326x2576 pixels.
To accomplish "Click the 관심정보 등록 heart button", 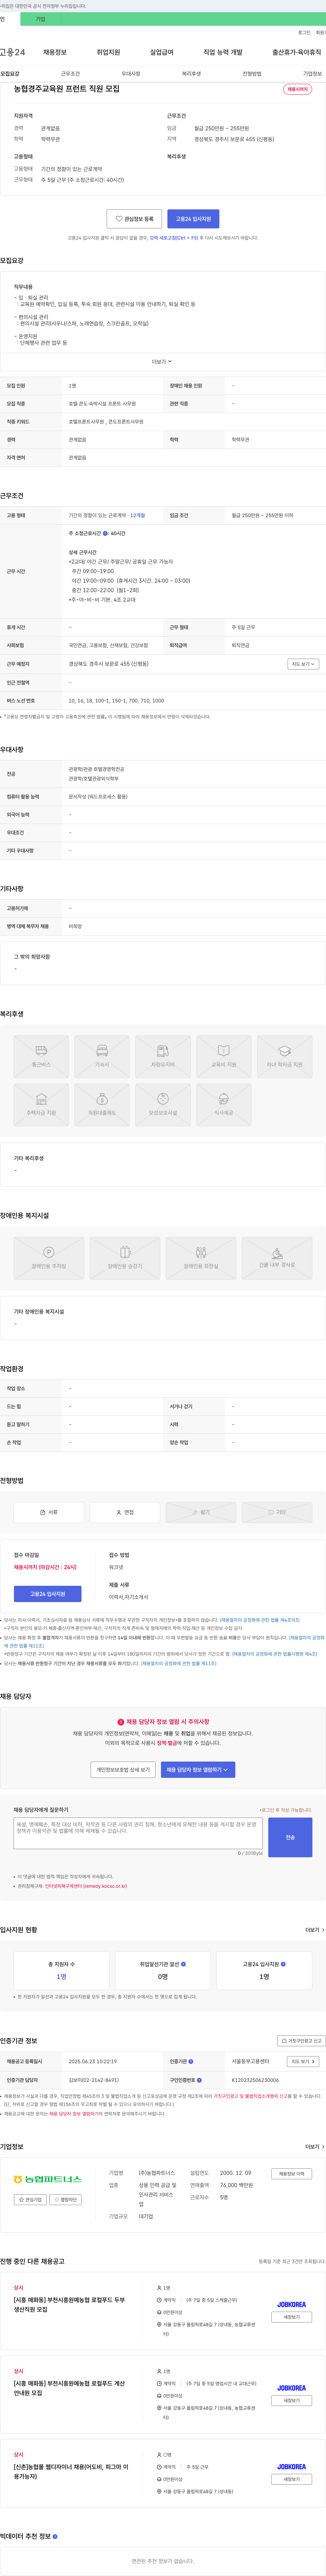I will click(134, 219).
